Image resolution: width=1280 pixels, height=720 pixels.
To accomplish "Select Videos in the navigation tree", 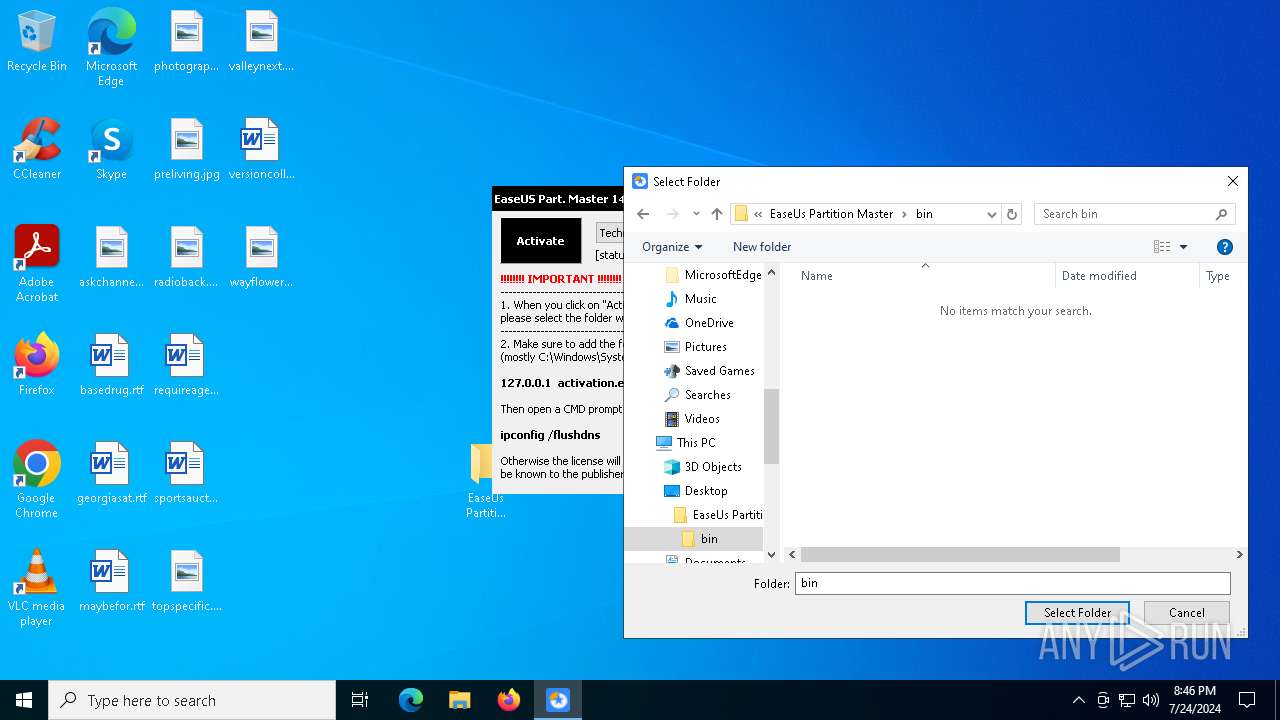I will [x=692, y=419].
